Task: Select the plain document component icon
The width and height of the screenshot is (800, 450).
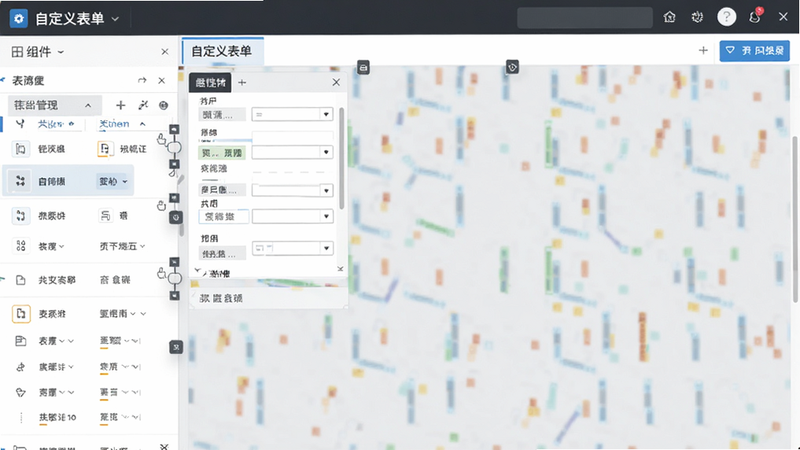Action: (20, 280)
